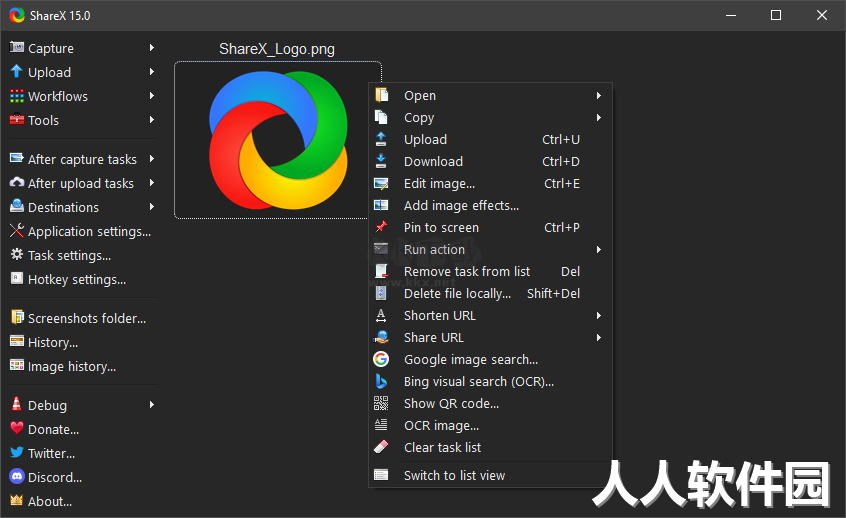
Task: Click the Google logo icon in context menu
Action: click(381, 359)
